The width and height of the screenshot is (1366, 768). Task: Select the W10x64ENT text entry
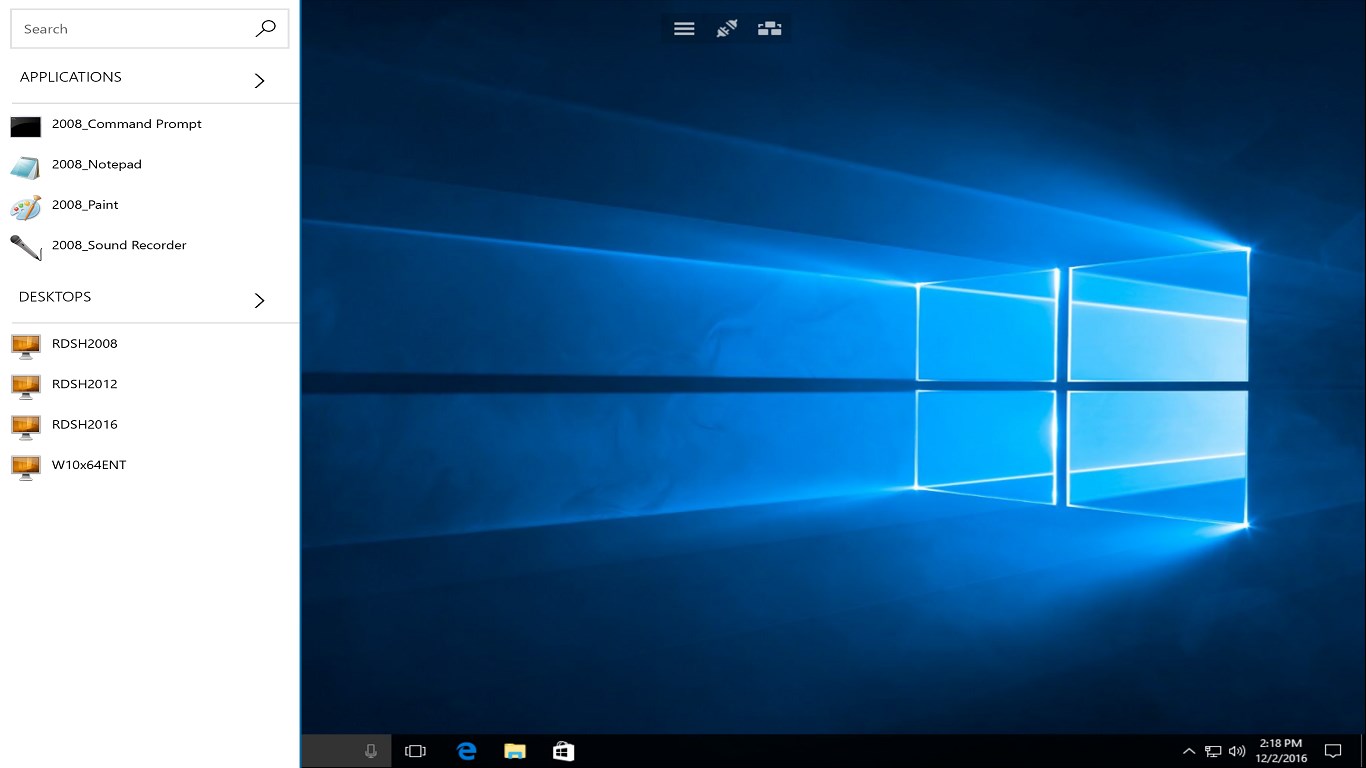[89, 464]
